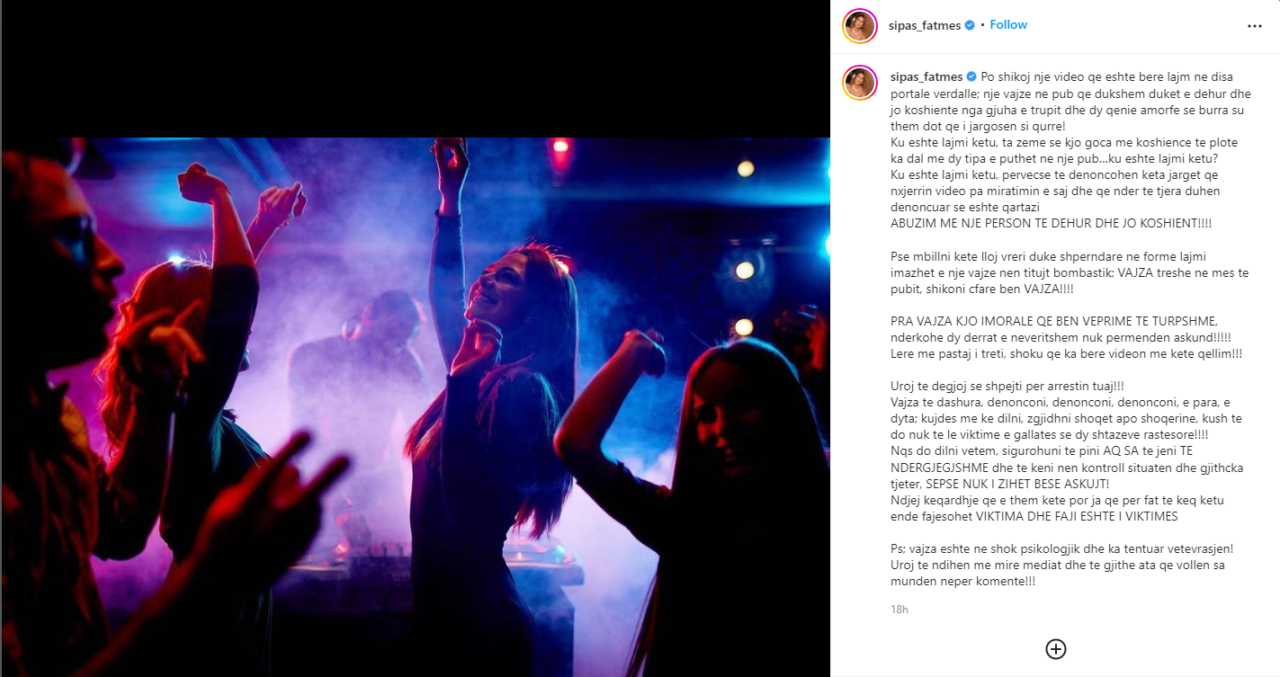This screenshot has width=1280, height=677.
Task: Click the load more comments plus icon
Action: click(x=1055, y=649)
